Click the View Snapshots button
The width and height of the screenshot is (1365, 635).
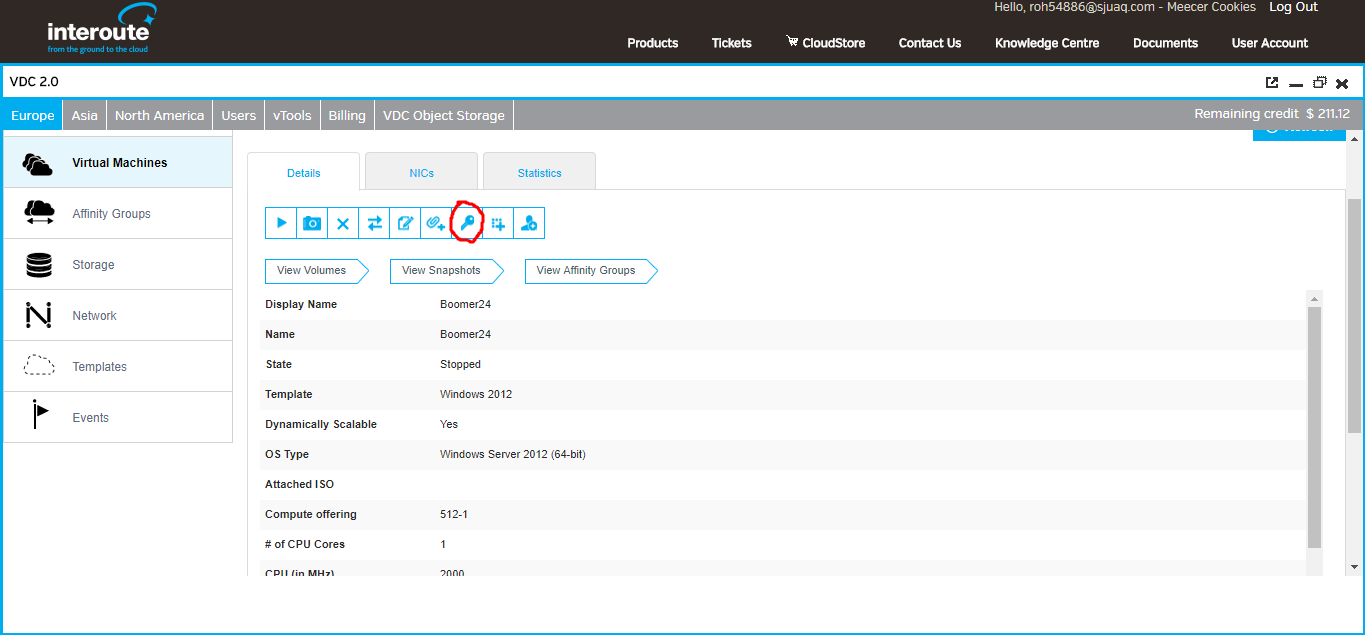(x=444, y=270)
